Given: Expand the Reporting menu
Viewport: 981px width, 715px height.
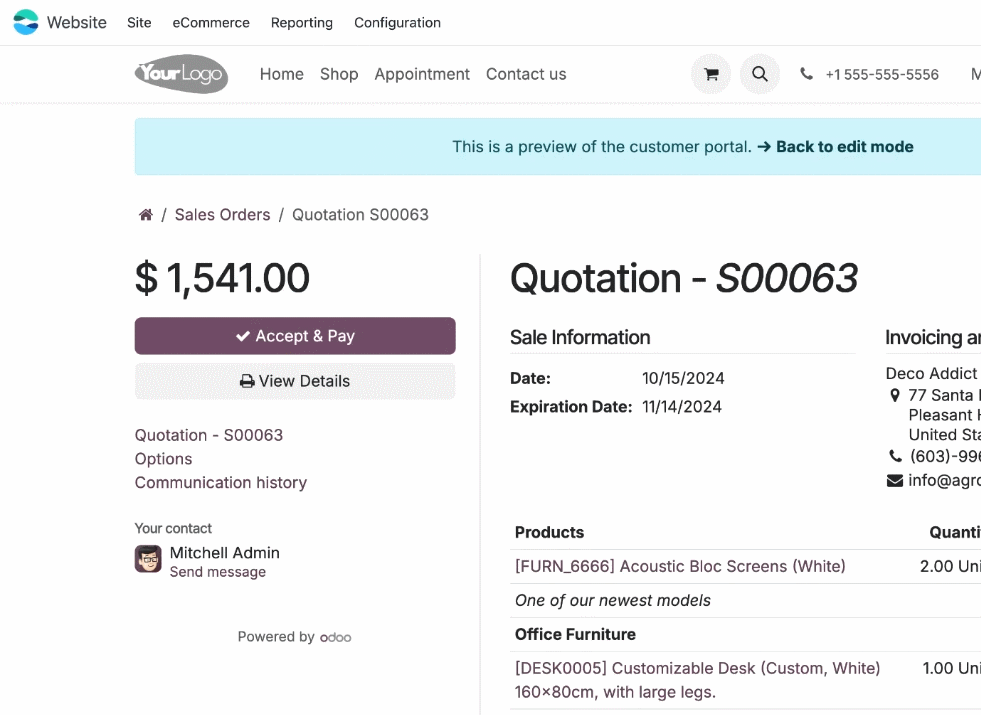Looking at the screenshot, I should pyautogui.click(x=302, y=23).
